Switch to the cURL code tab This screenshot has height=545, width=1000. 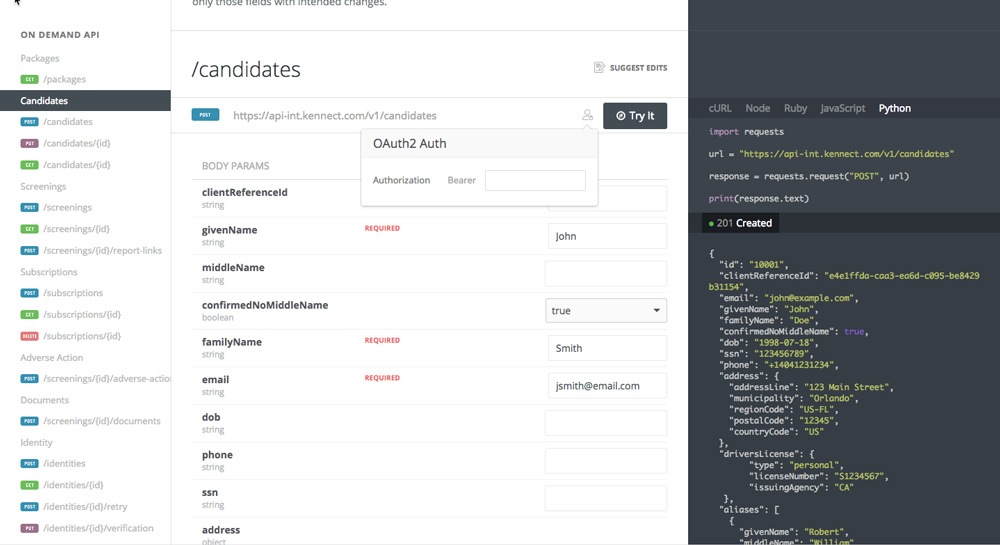tap(721, 108)
